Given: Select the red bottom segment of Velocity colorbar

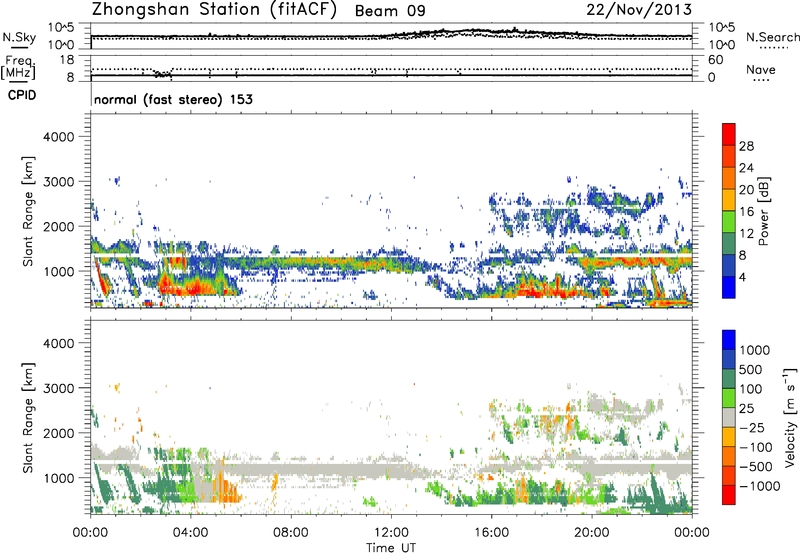Looking at the screenshot, I should click(x=729, y=495).
